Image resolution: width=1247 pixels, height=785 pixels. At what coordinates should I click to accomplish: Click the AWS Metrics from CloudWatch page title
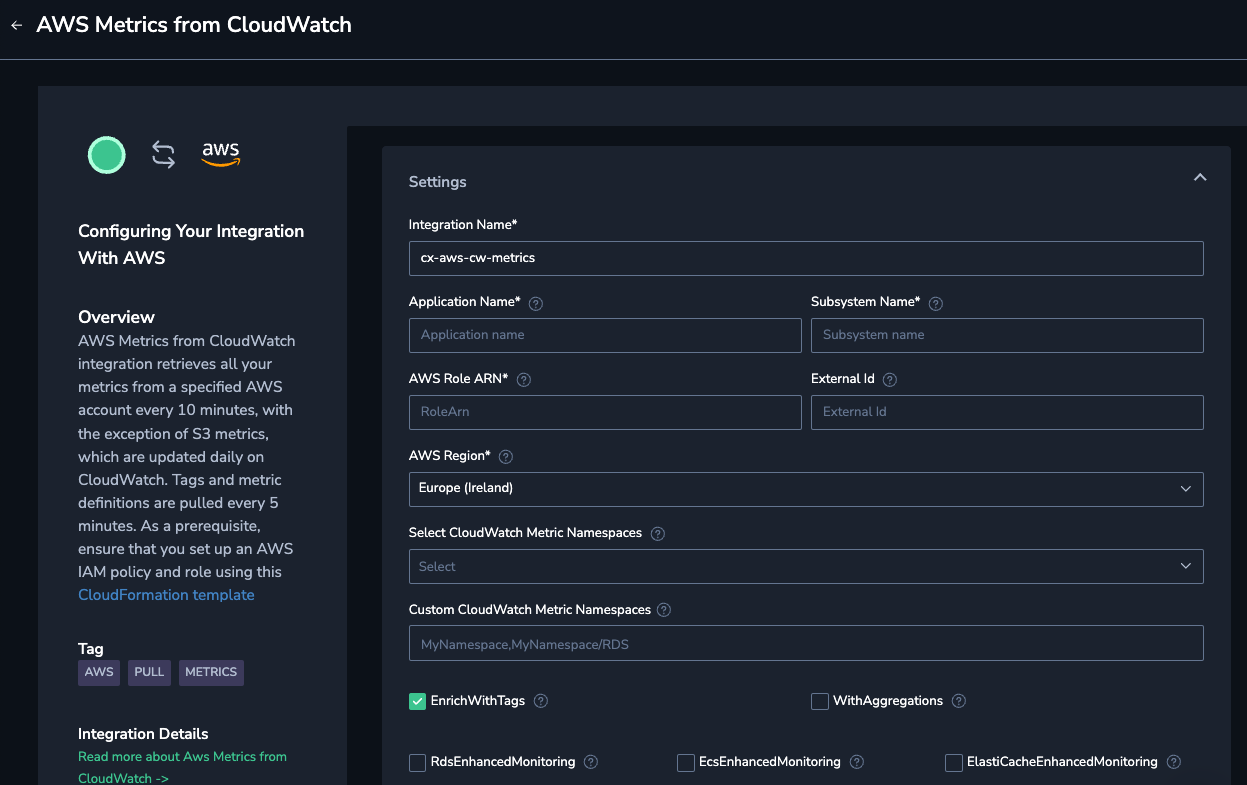point(194,25)
